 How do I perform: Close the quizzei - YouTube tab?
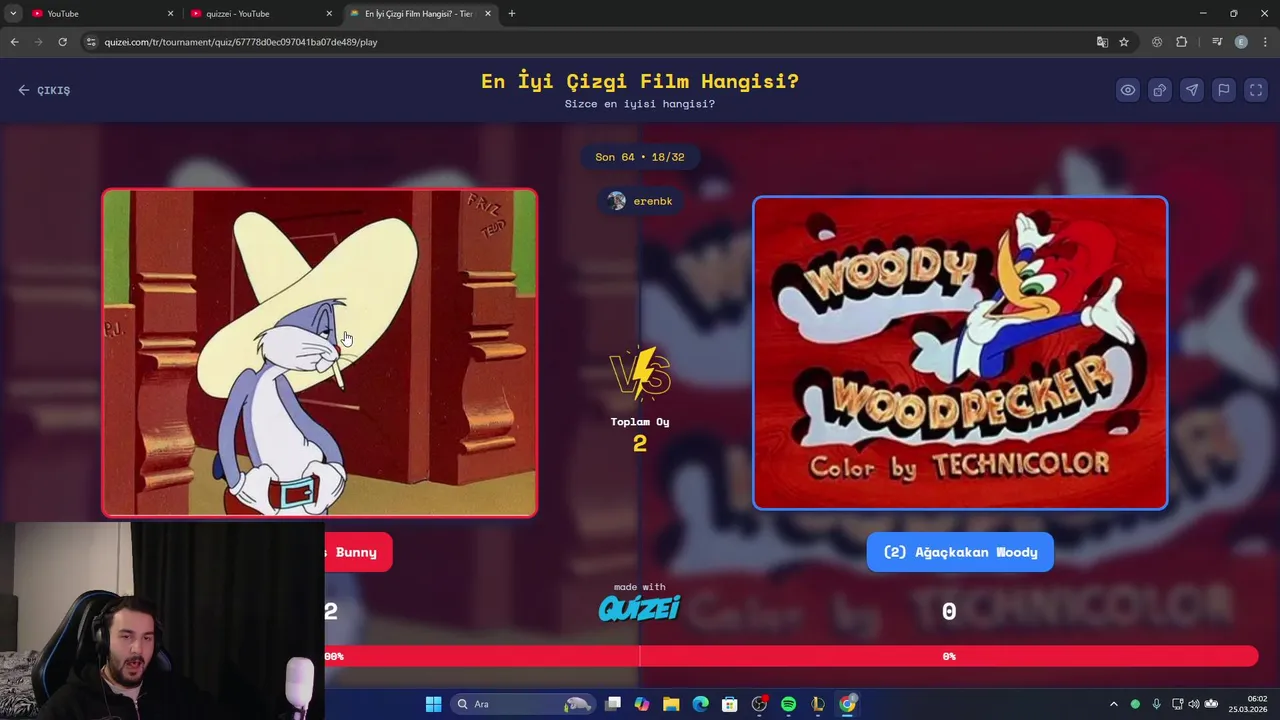tap(329, 14)
